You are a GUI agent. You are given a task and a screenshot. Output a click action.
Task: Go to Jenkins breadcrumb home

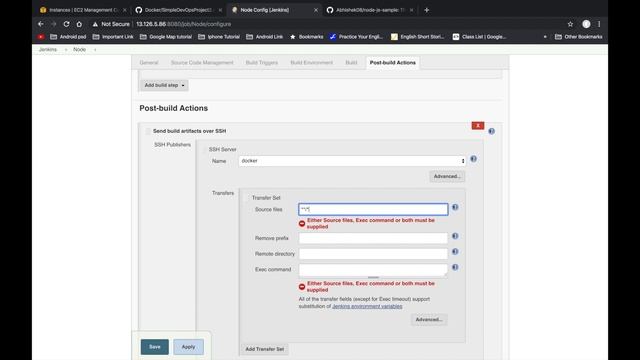coord(48,49)
